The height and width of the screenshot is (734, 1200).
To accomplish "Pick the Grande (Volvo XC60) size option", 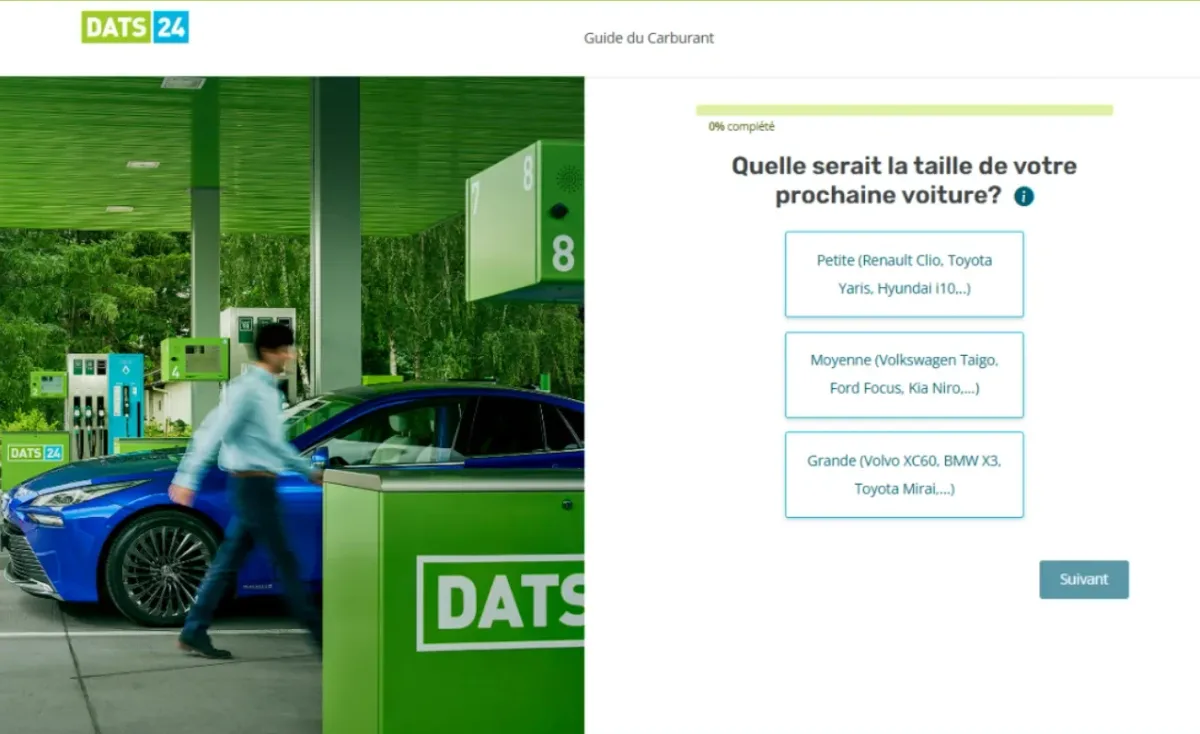I will point(904,474).
